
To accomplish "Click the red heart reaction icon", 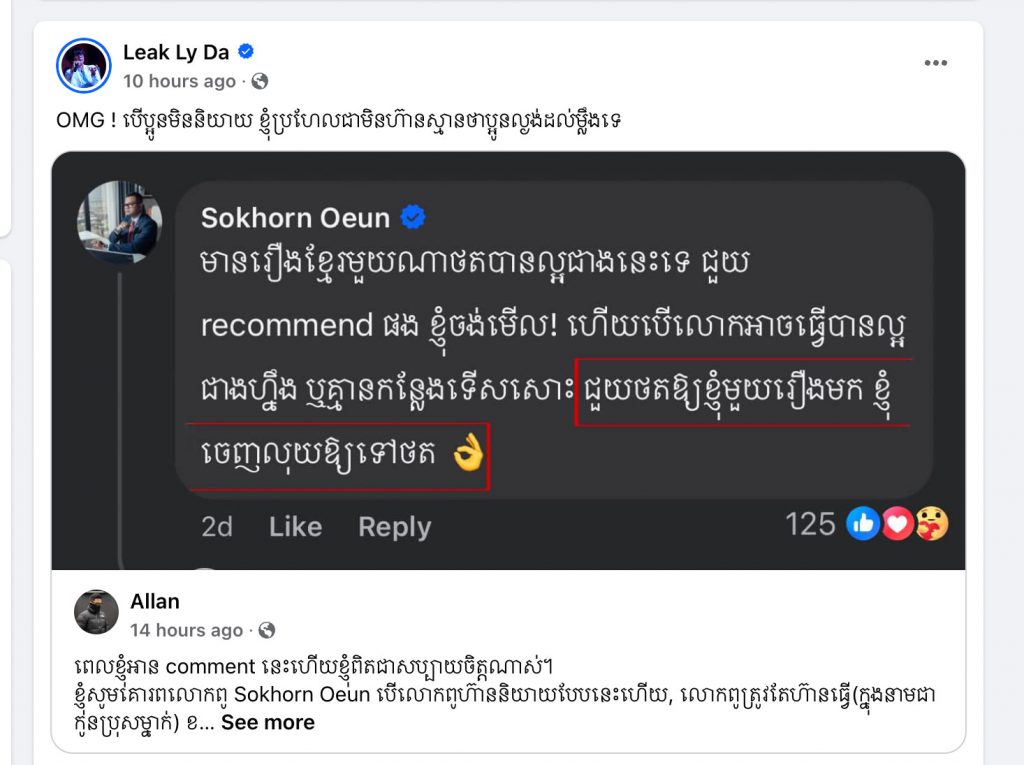I will 898,524.
